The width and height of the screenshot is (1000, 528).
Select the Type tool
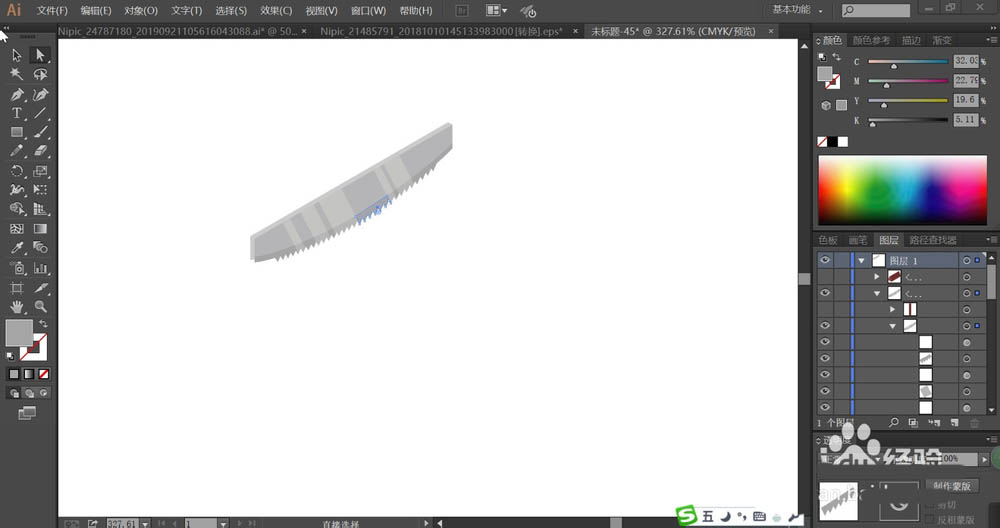(17, 114)
